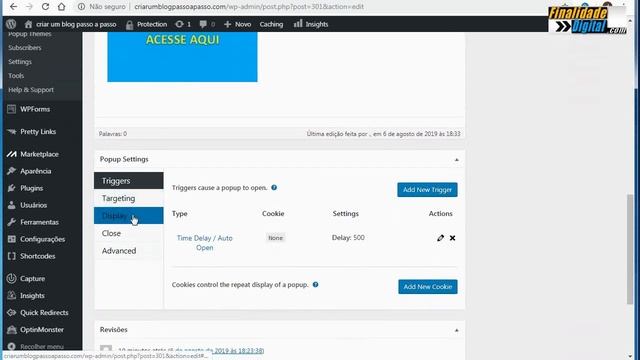
Task: Select the Display tab
Action: coord(129,216)
